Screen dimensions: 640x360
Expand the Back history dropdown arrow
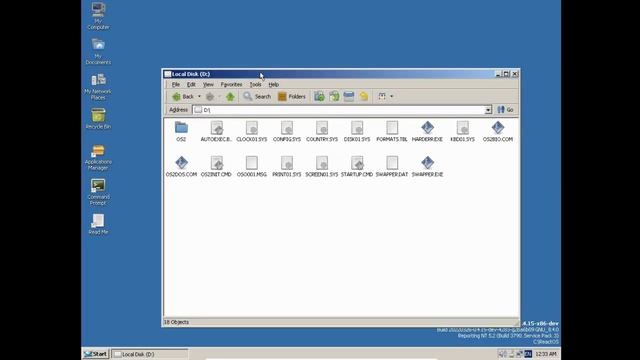click(x=199, y=96)
